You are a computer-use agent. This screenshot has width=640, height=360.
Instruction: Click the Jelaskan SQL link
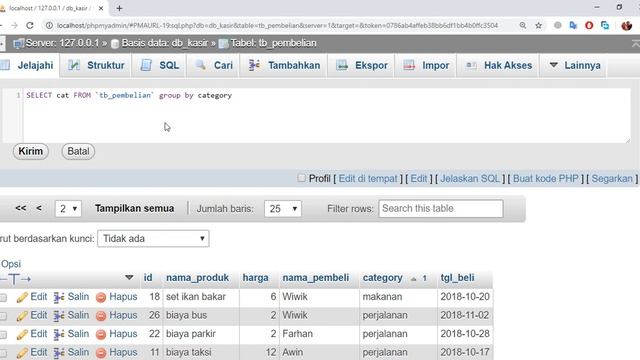pyautogui.click(x=470, y=179)
